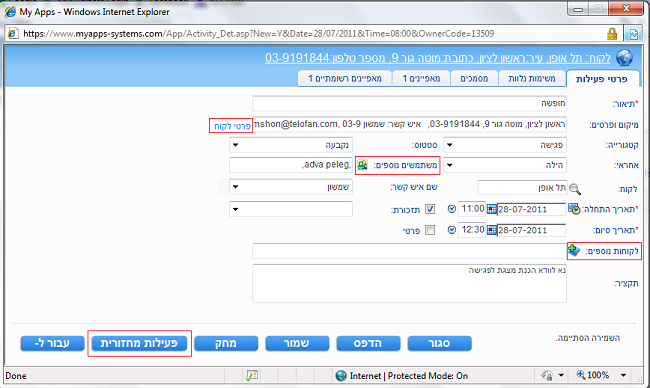Open the סטטוס dropdown showing נקבעה

point(291,145)
